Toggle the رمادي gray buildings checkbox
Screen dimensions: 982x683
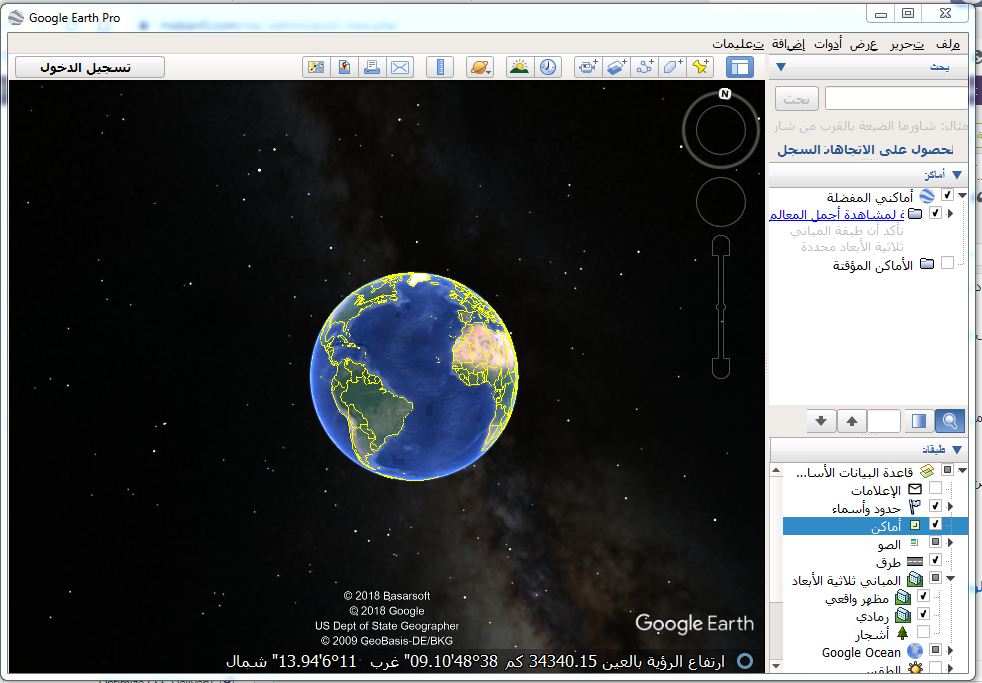coord(923,614)
